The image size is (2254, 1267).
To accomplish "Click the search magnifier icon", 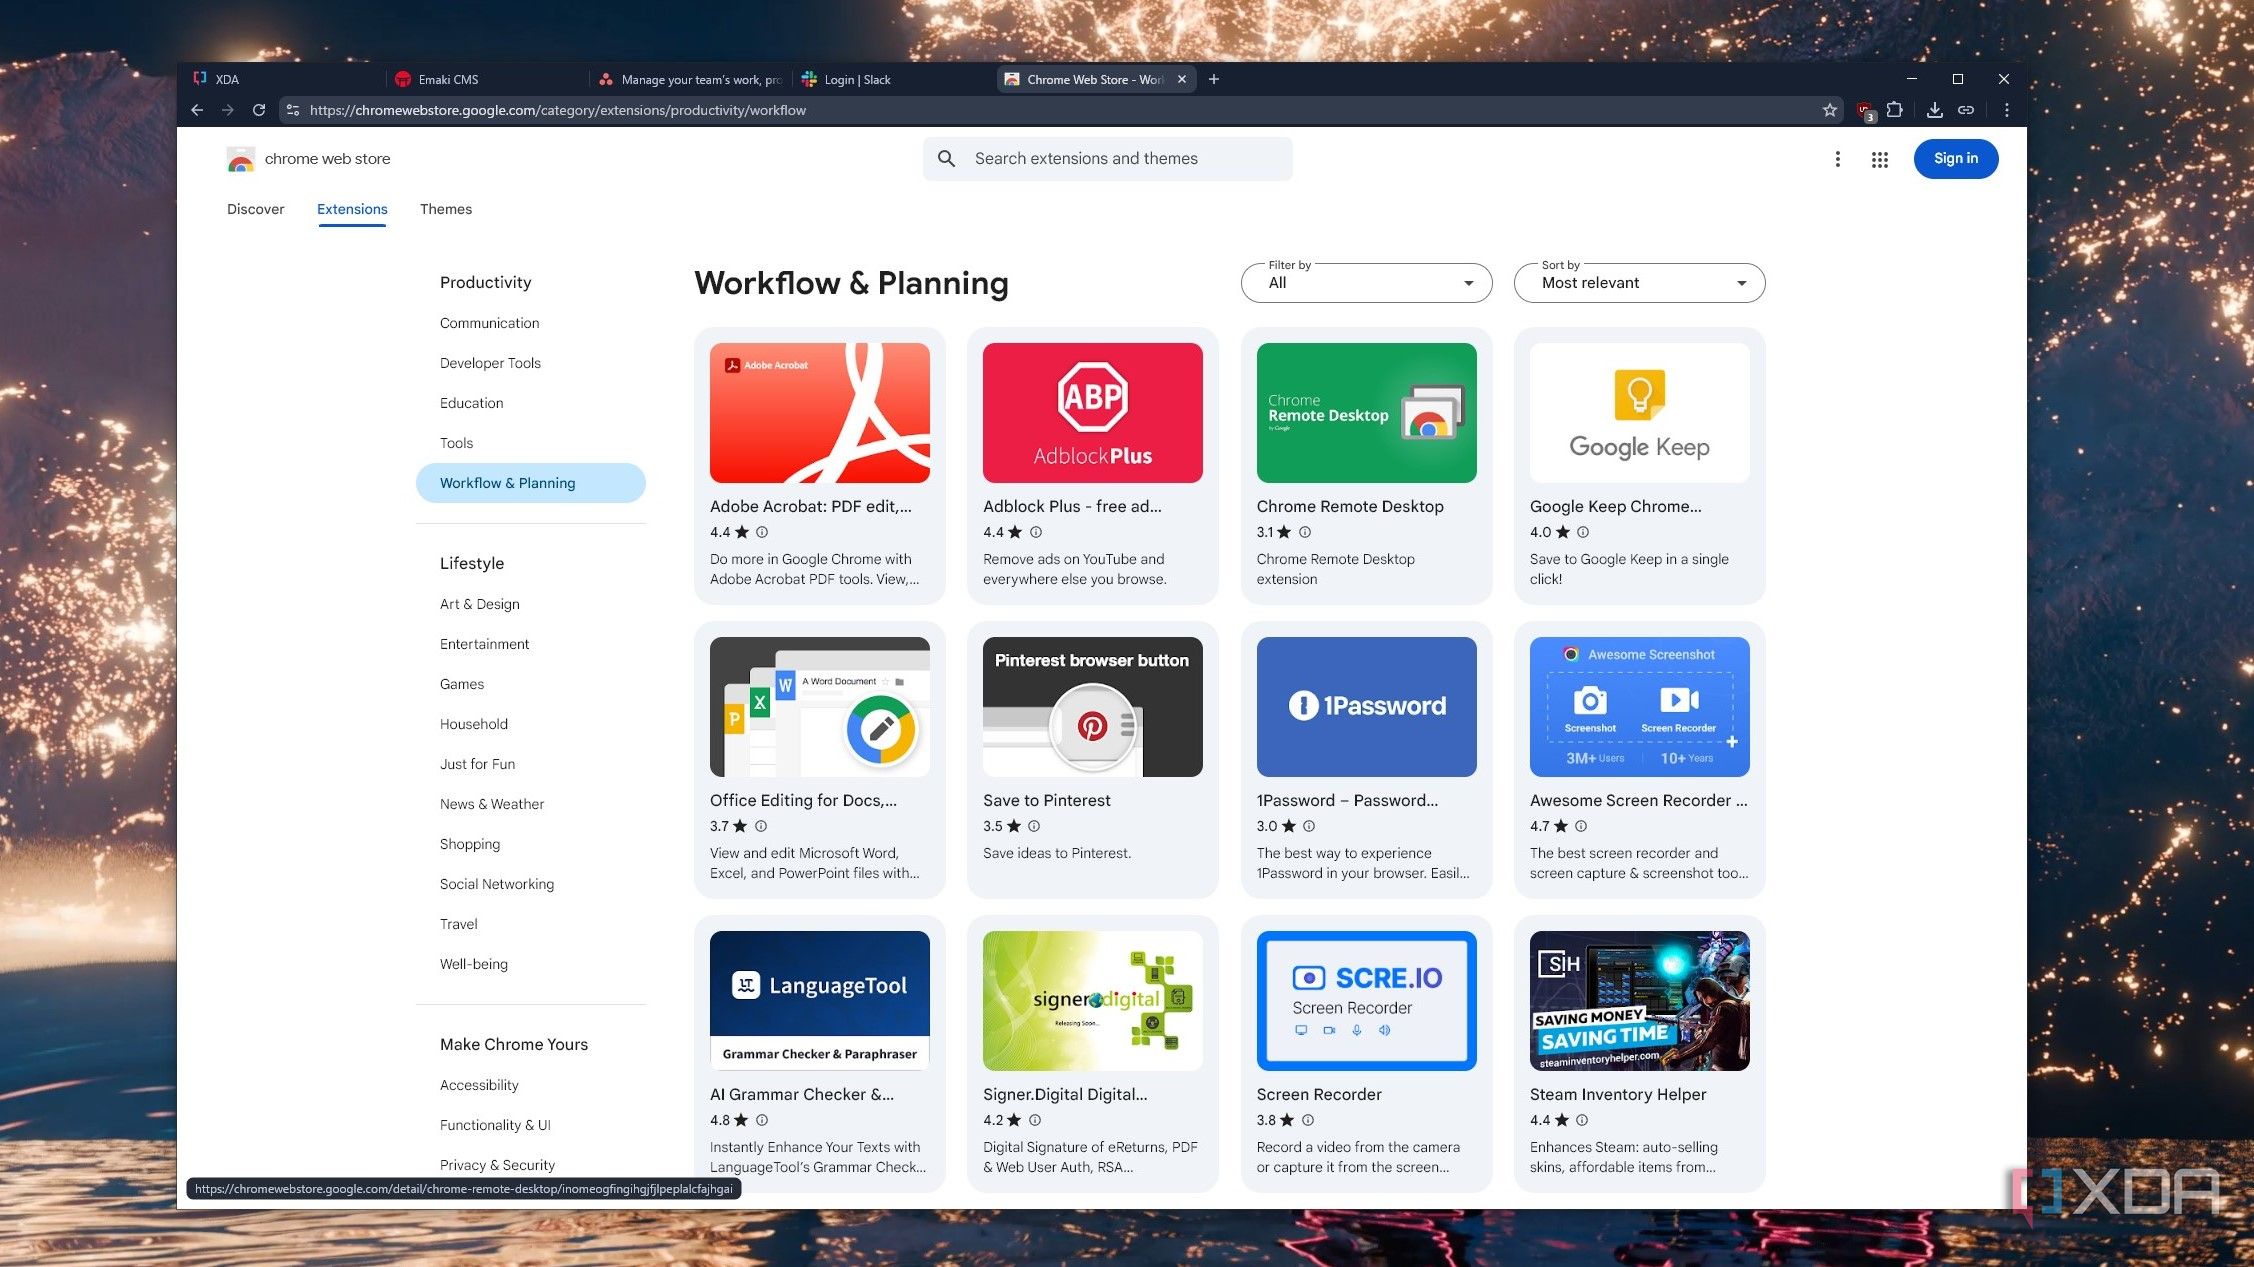I will (x=946, y=159).
